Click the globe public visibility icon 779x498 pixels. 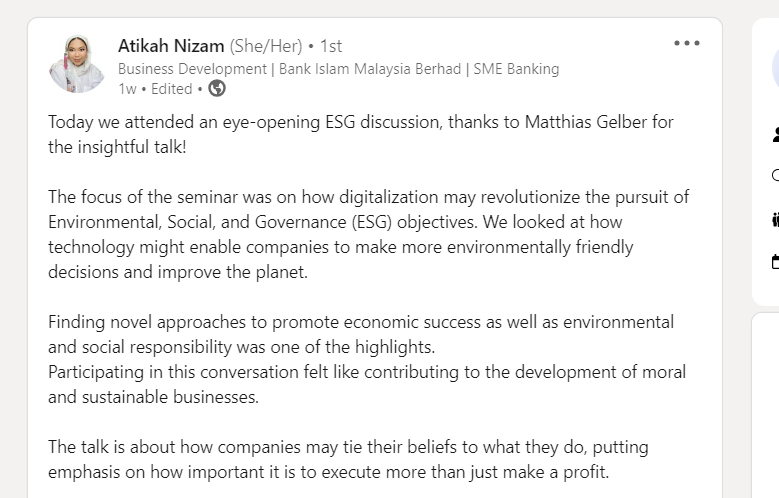point(217,88)
